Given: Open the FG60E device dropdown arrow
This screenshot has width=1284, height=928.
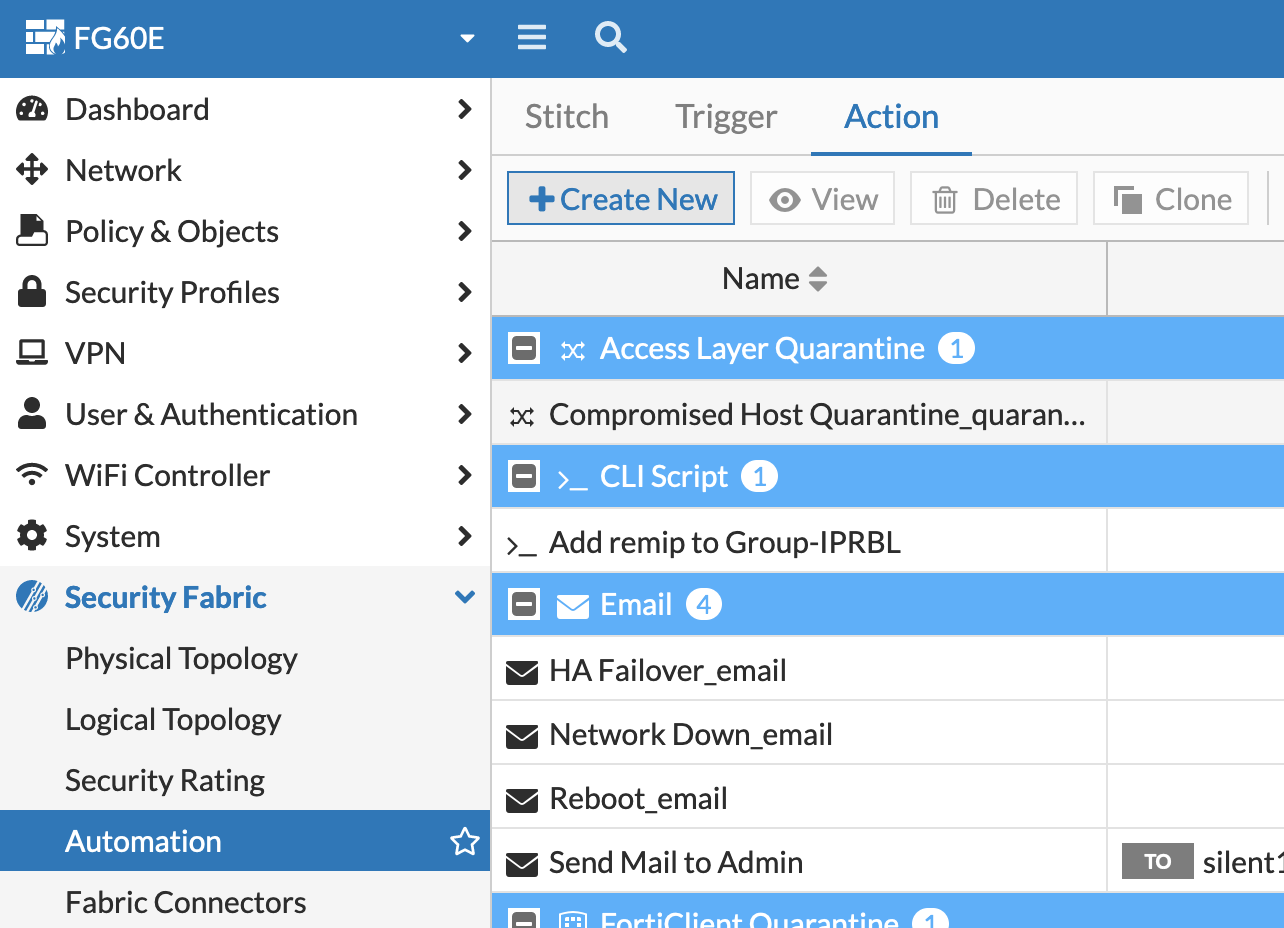Looking at the screenshot, I should pos(466,39).
